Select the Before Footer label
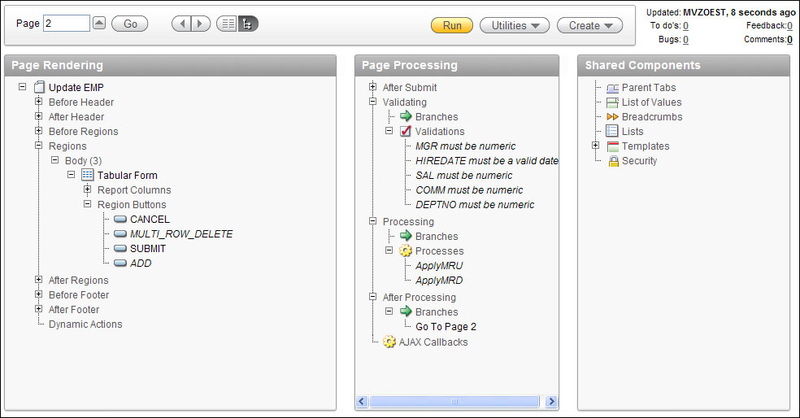Screen dimensions: 800x418 pos(79,295)
